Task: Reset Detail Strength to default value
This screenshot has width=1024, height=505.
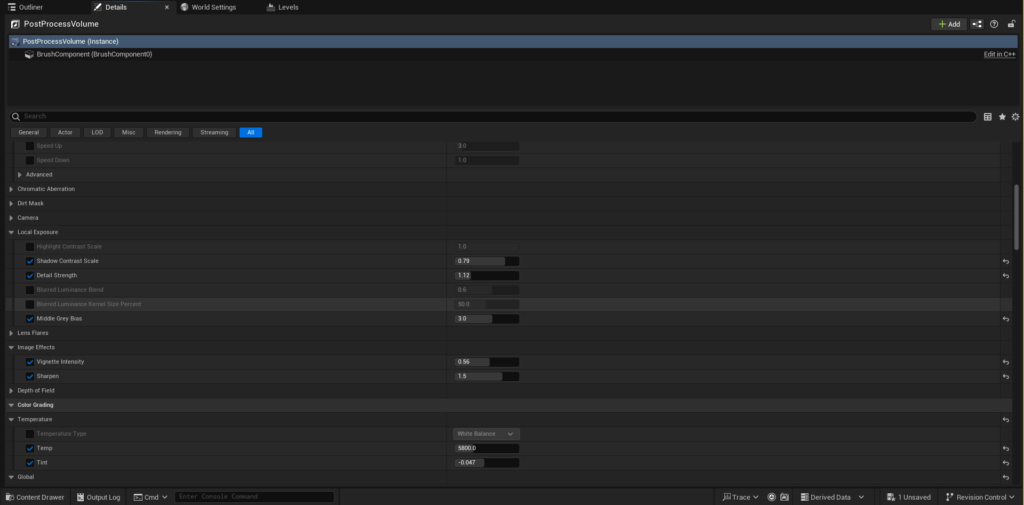Action: (x=1006, y=276)
